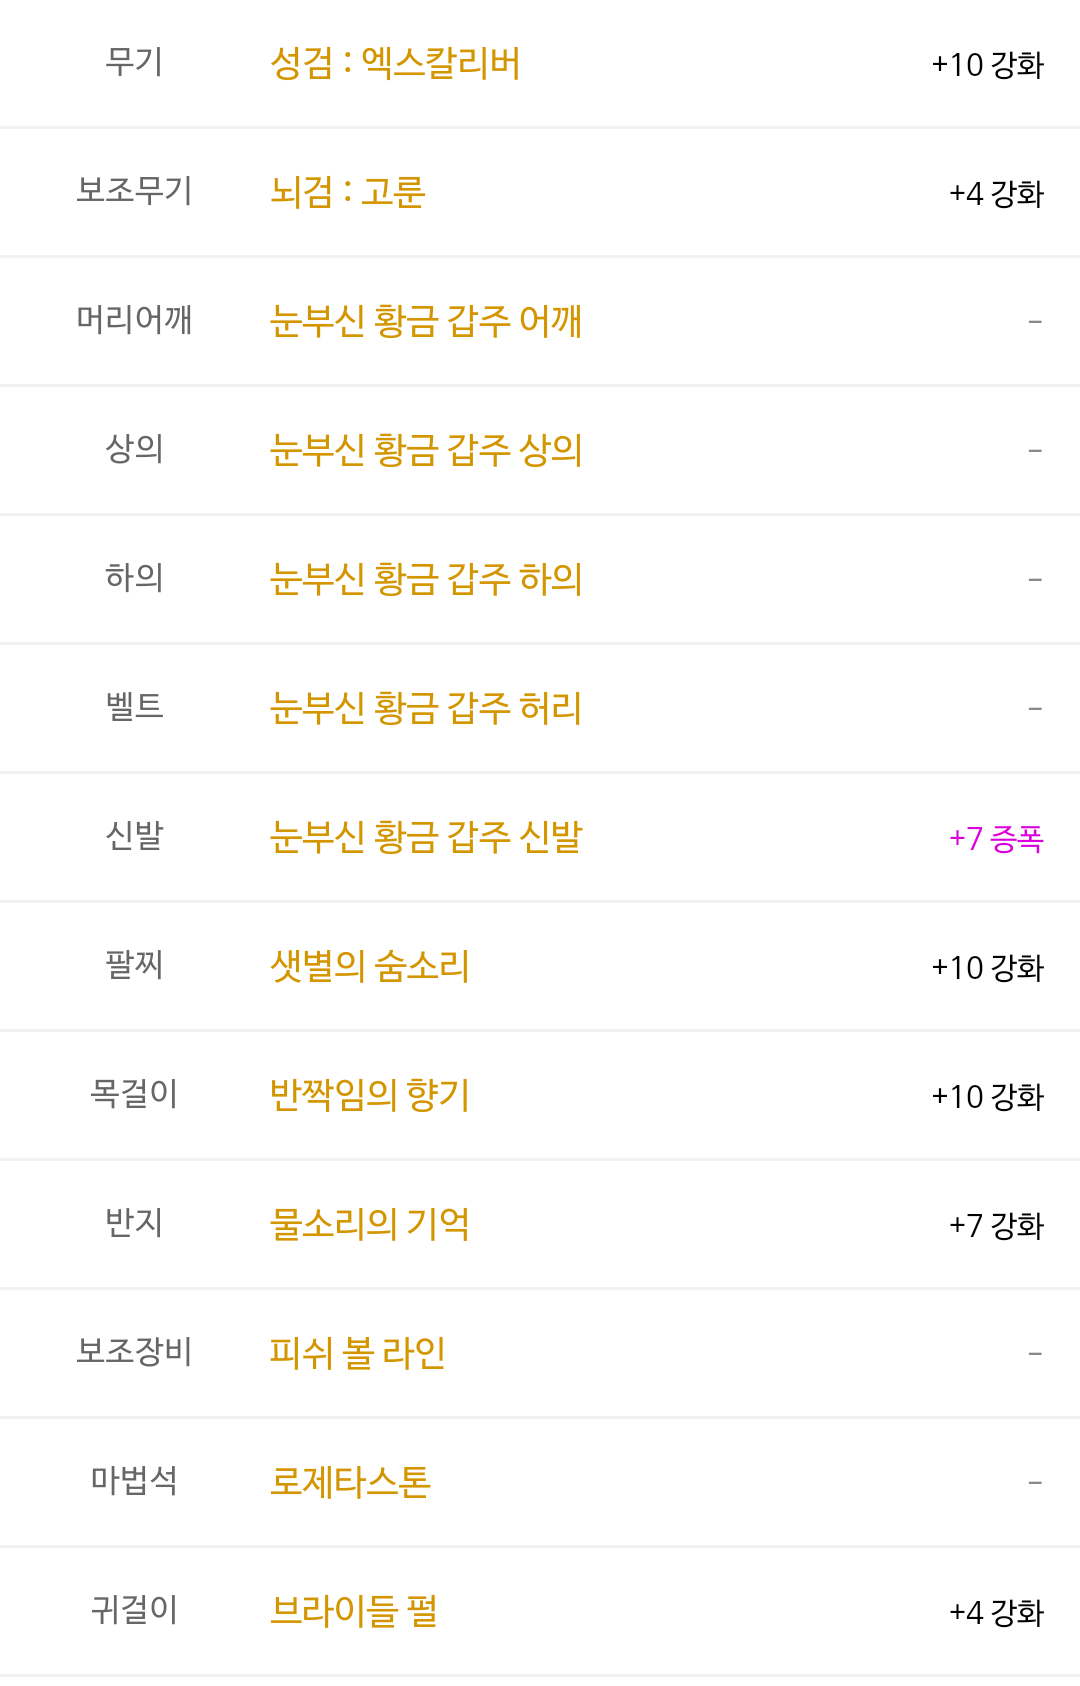Open the 뇌검 : 고룬 sub-weapon link
This screenshot has width=1080, height=1686.
(348, 192)
